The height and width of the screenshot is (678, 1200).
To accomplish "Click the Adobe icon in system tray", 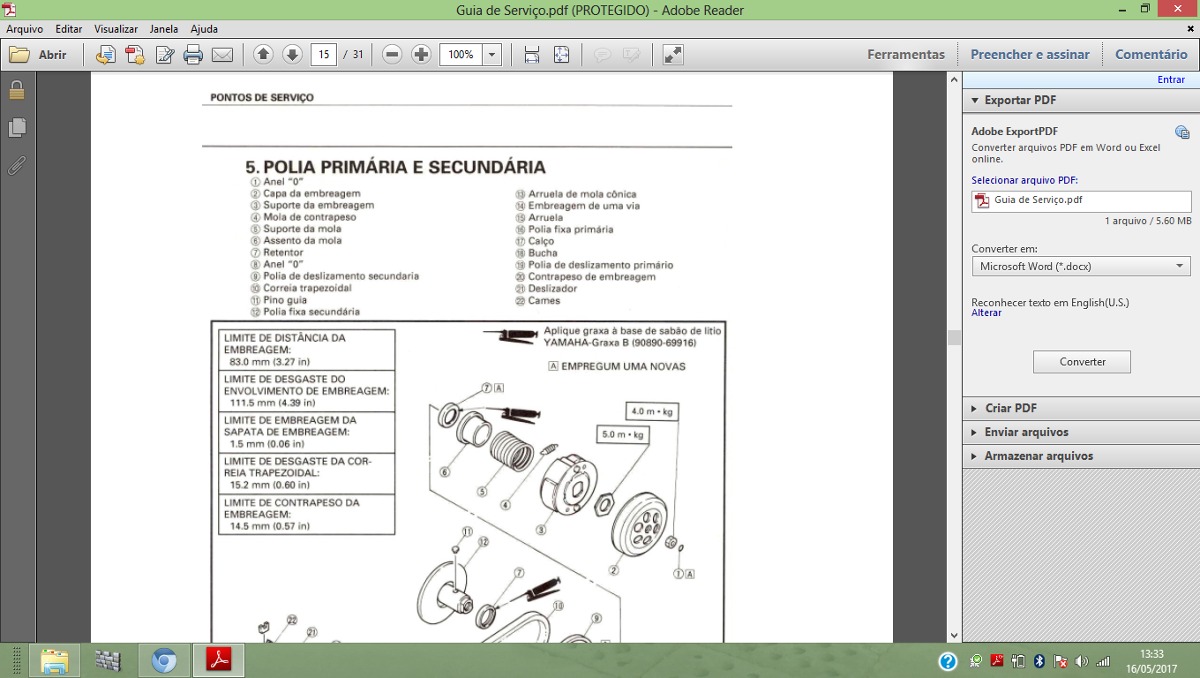I will pos(997,661).
